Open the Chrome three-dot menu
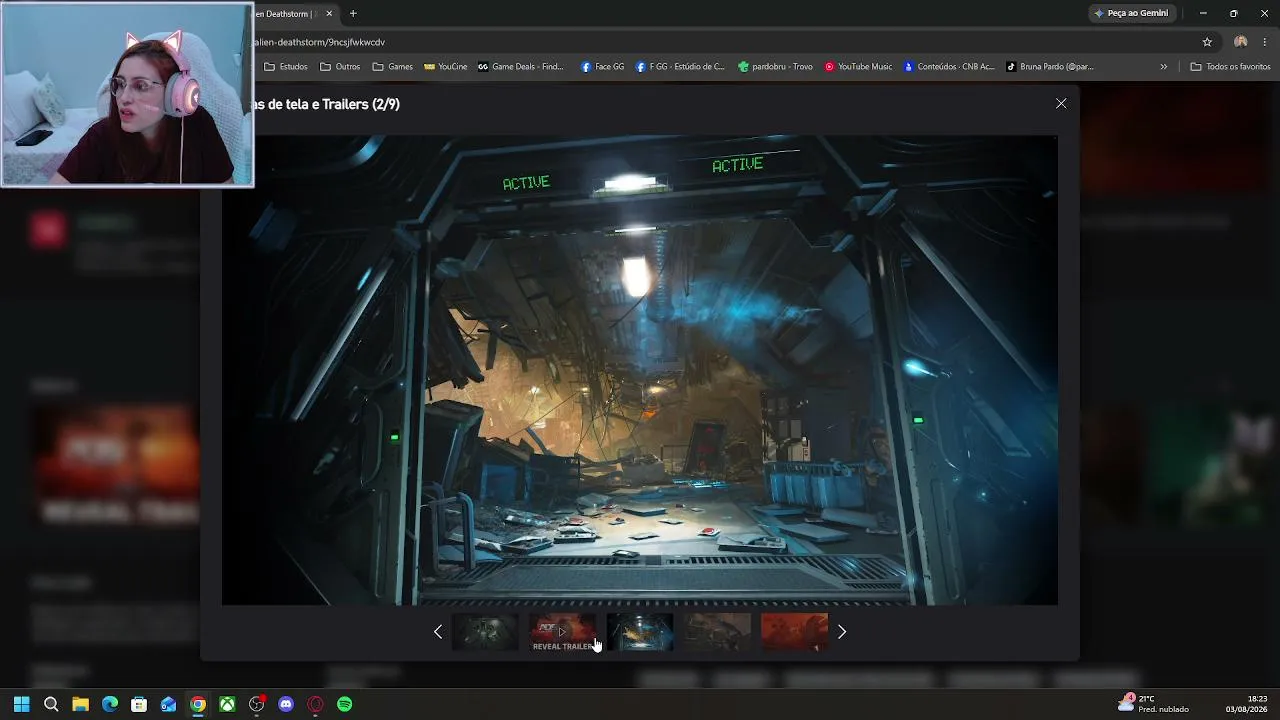The height and width of the screenshot is (720, 1280). click(1265, 42)
